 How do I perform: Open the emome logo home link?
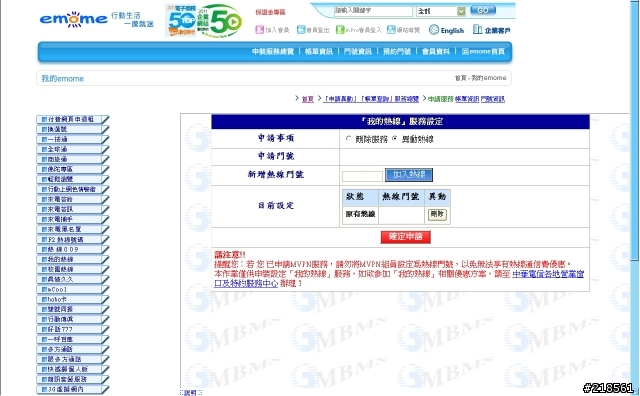coord(73,19)
